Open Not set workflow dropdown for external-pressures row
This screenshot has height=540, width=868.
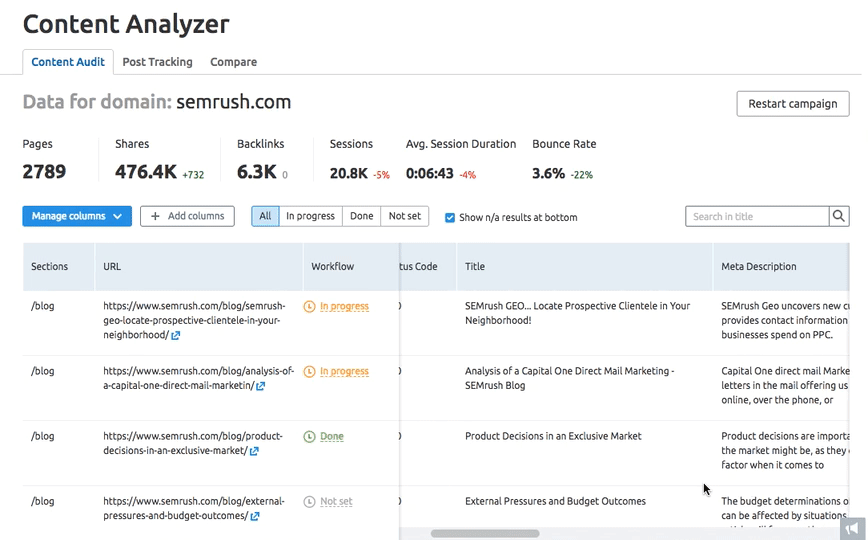335,502
